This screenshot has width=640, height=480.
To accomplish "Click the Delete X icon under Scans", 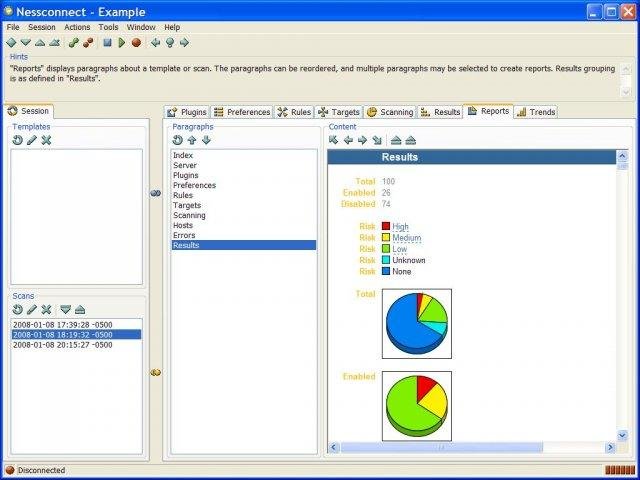I will click(46, 309).
